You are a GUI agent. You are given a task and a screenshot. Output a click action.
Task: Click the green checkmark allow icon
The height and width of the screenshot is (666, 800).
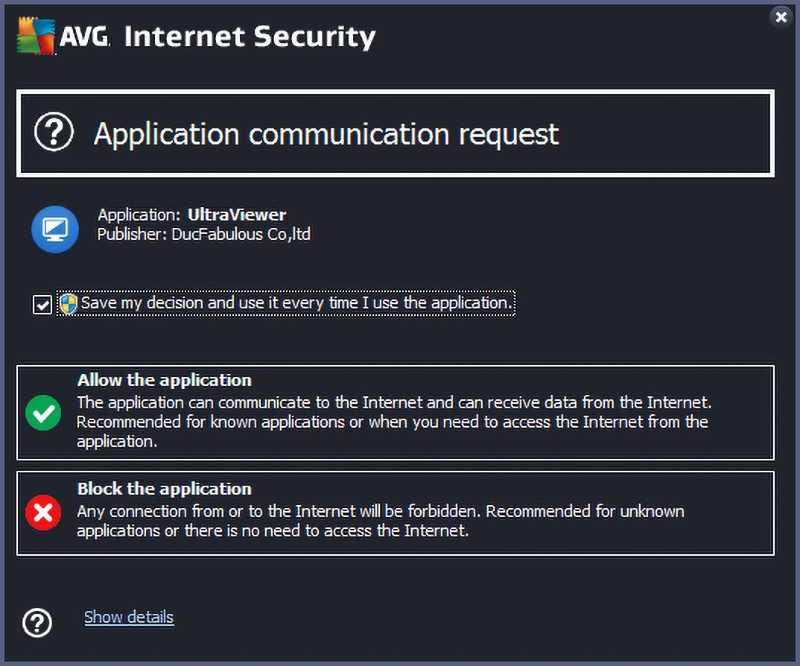(43, 412)
